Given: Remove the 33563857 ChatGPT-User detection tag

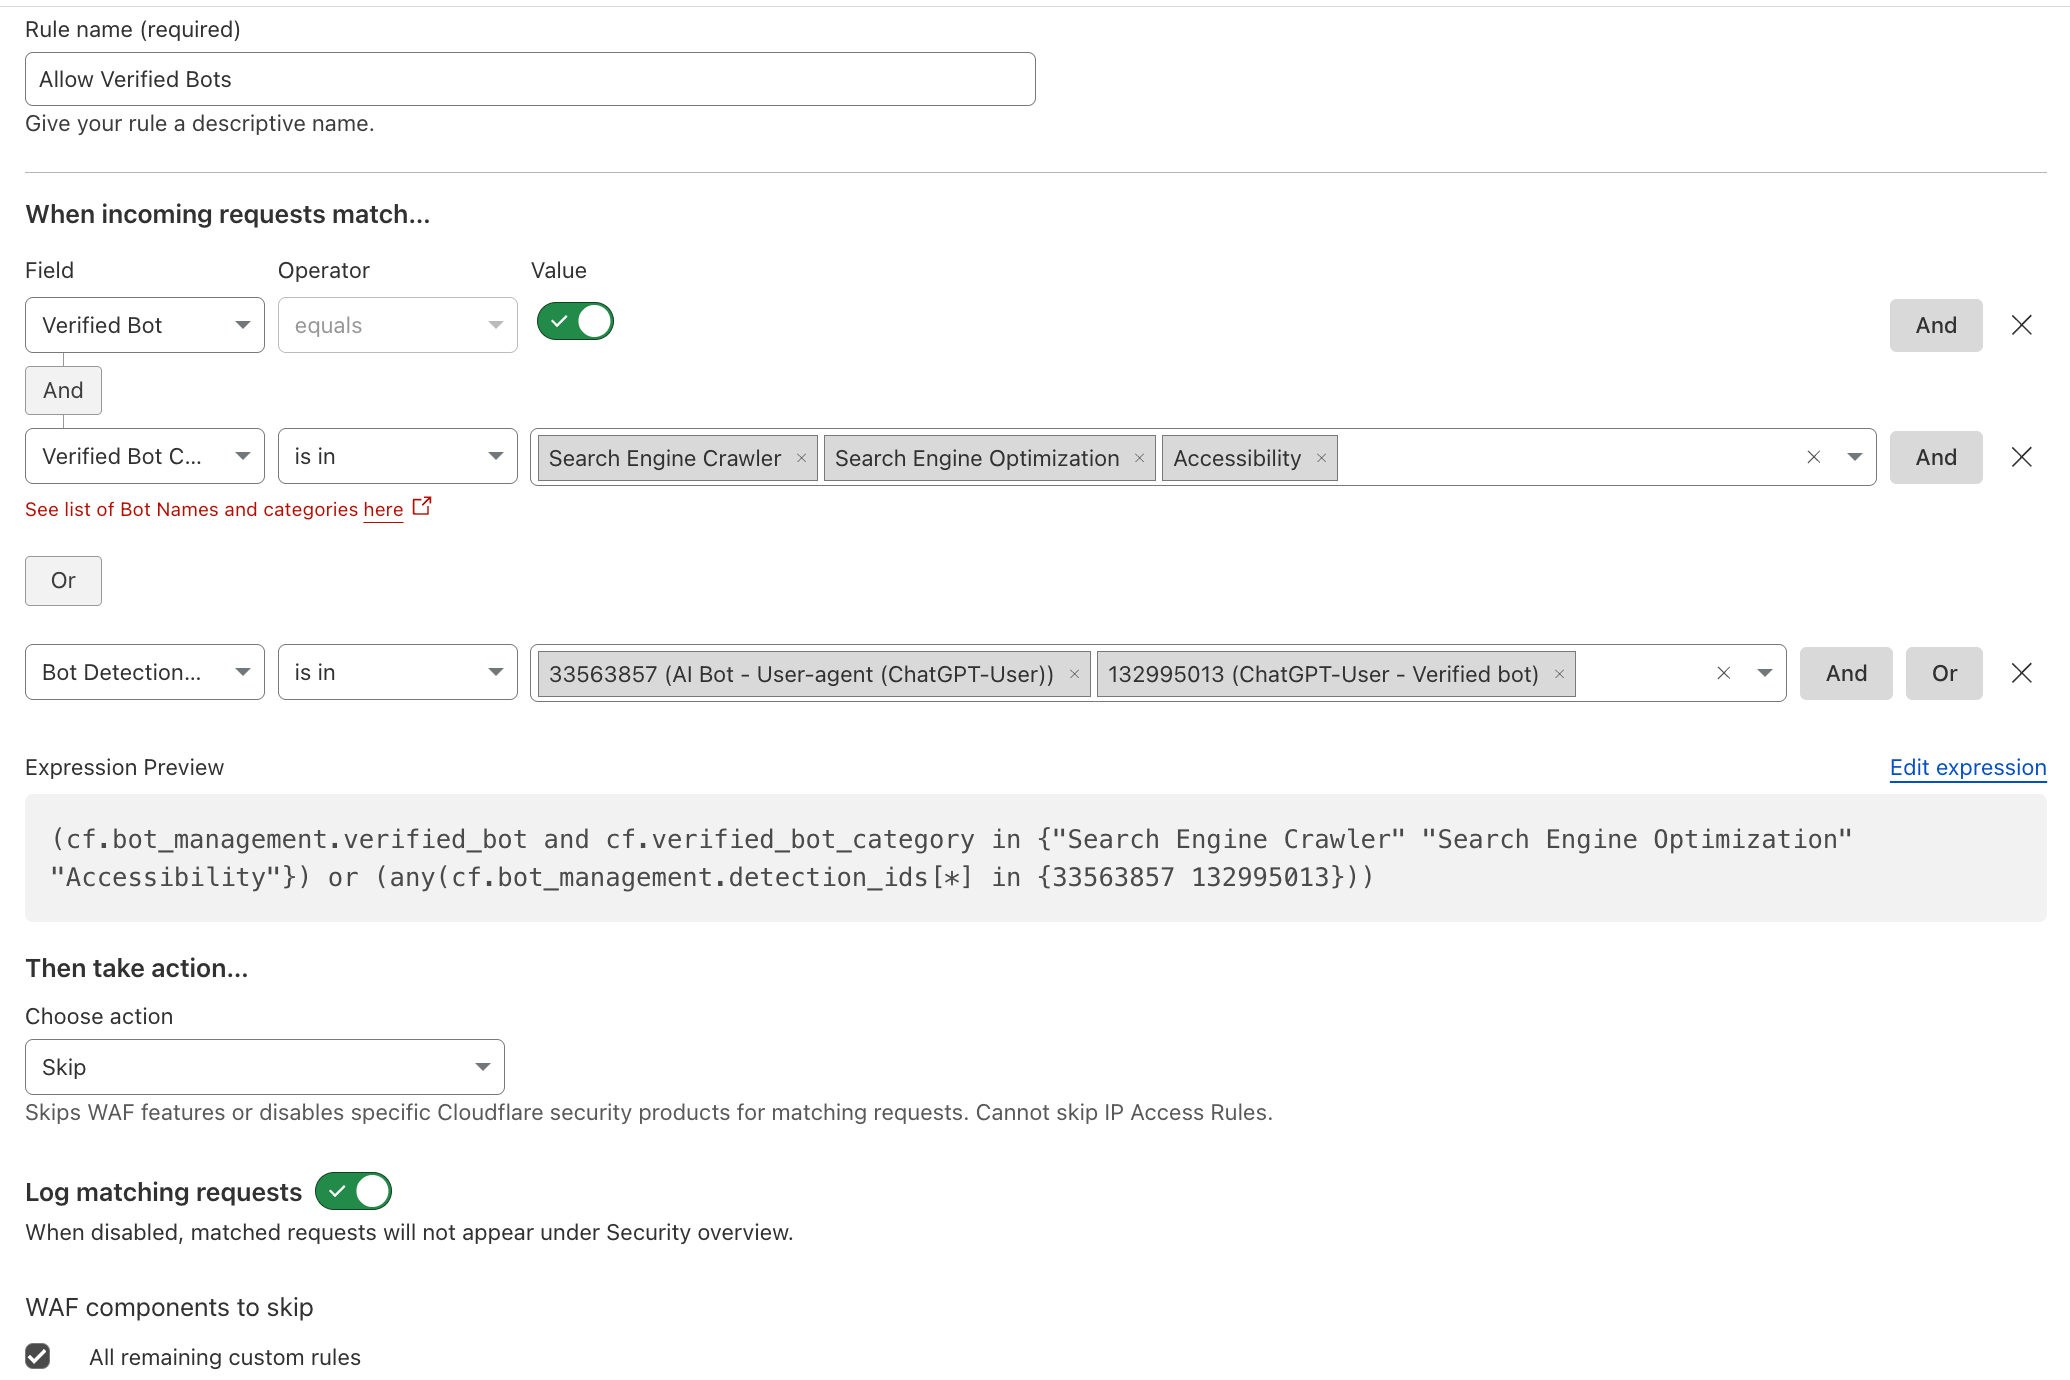Looking at the screenshot, I should coord(1074,674).
